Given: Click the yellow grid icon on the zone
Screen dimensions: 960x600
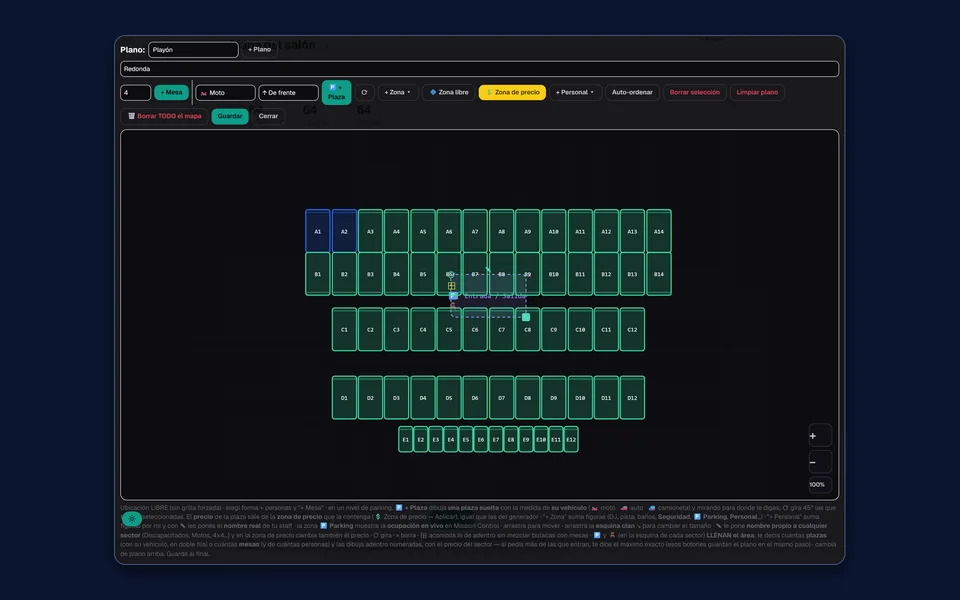Looking at the screenshot, I should pos(451,286).
